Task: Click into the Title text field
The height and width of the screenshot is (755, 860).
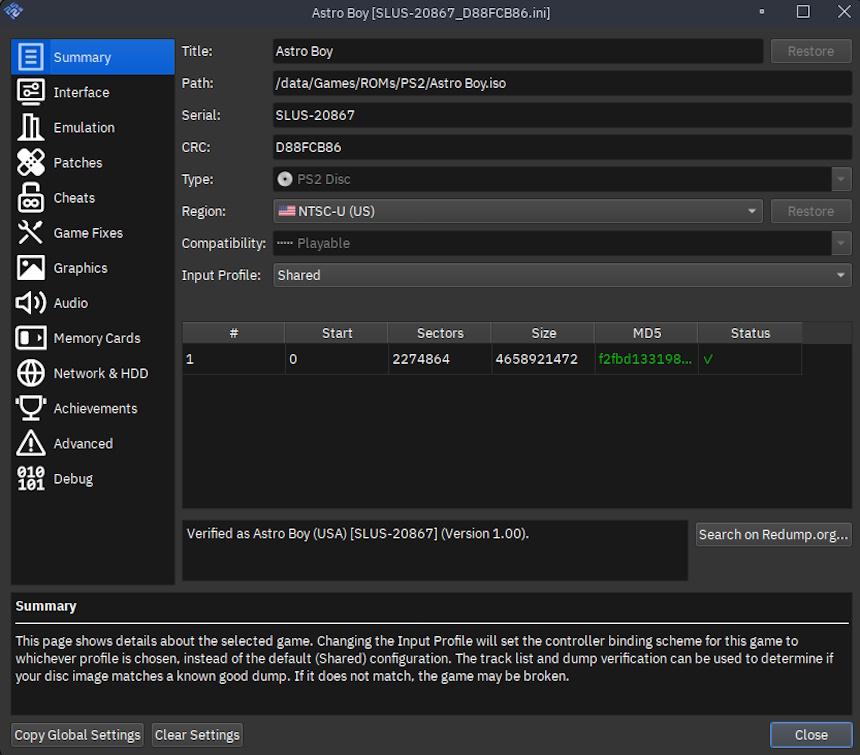Action: (x=518, y=51)
